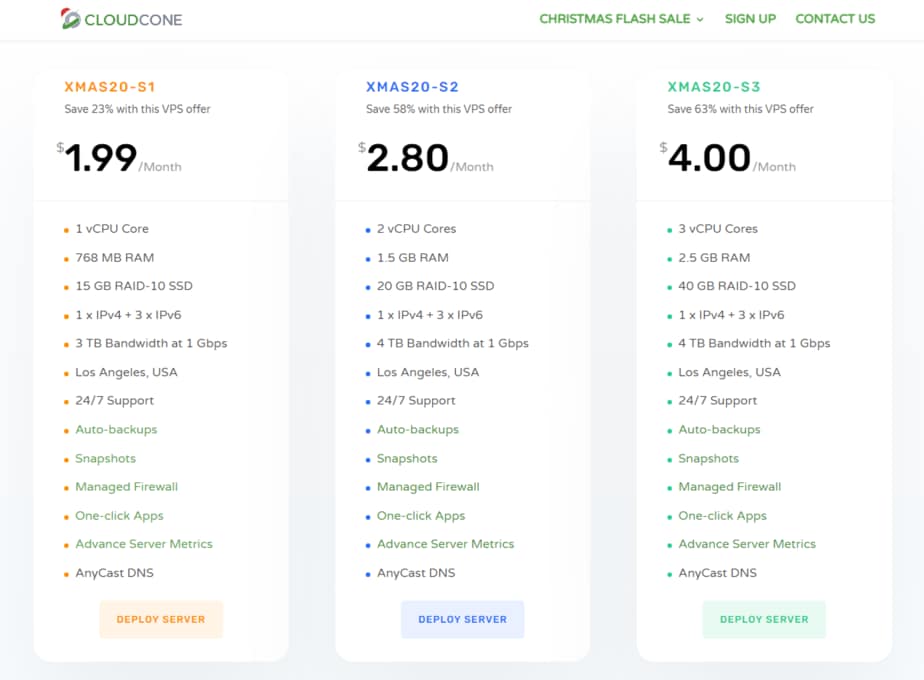Deploy the XMAS20-S3 server

point(764,619)
